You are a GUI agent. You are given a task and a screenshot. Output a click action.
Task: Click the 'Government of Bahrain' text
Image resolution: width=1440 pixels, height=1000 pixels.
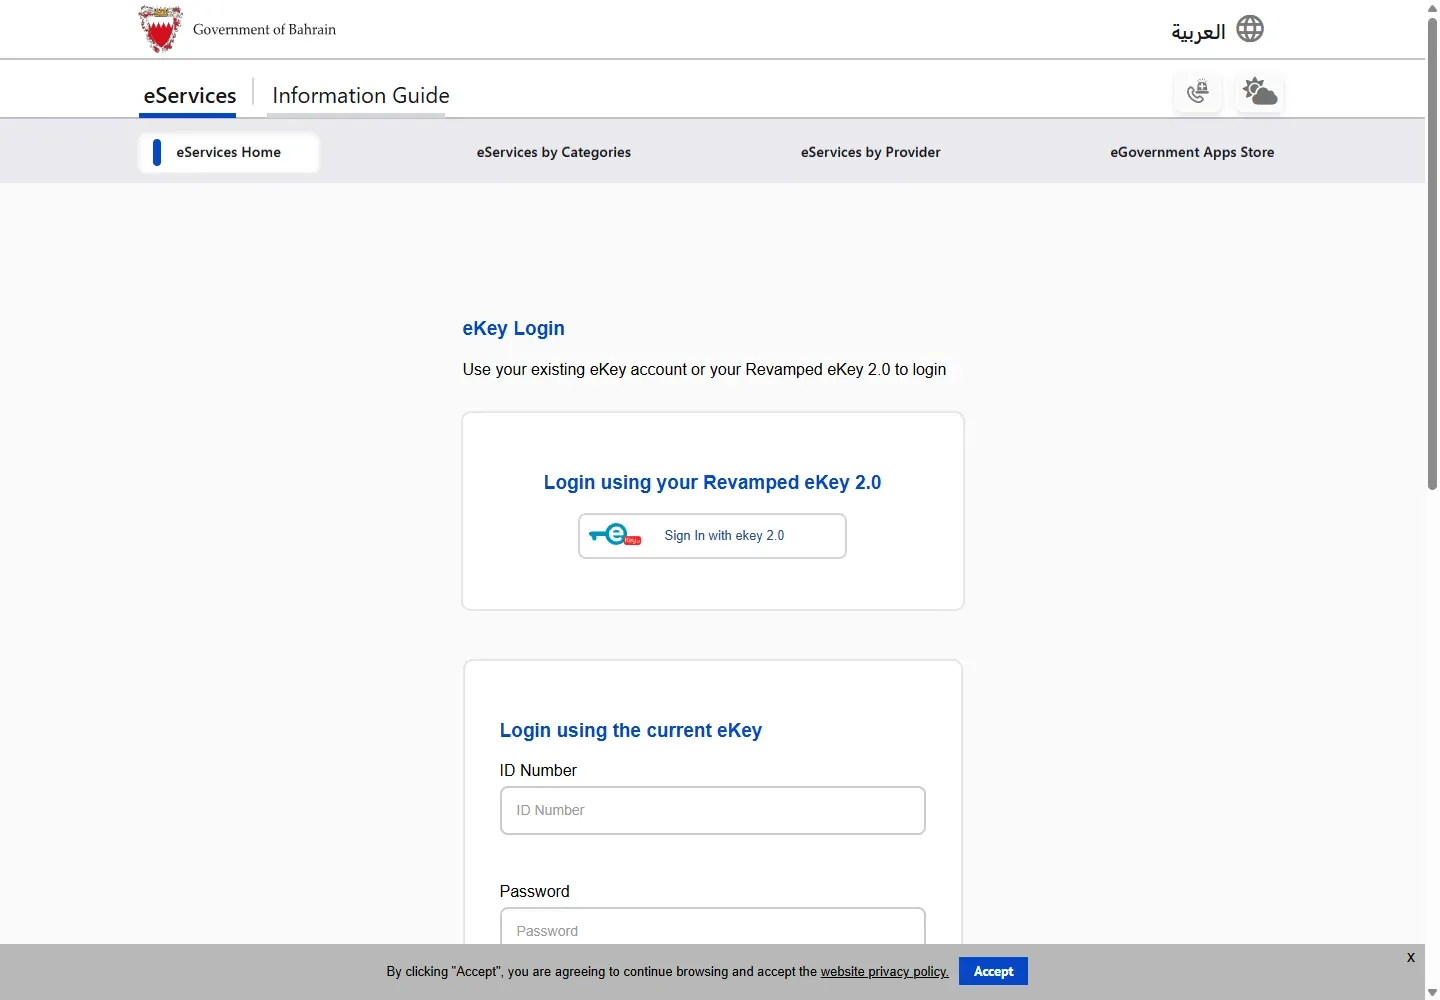click(264, 30)
